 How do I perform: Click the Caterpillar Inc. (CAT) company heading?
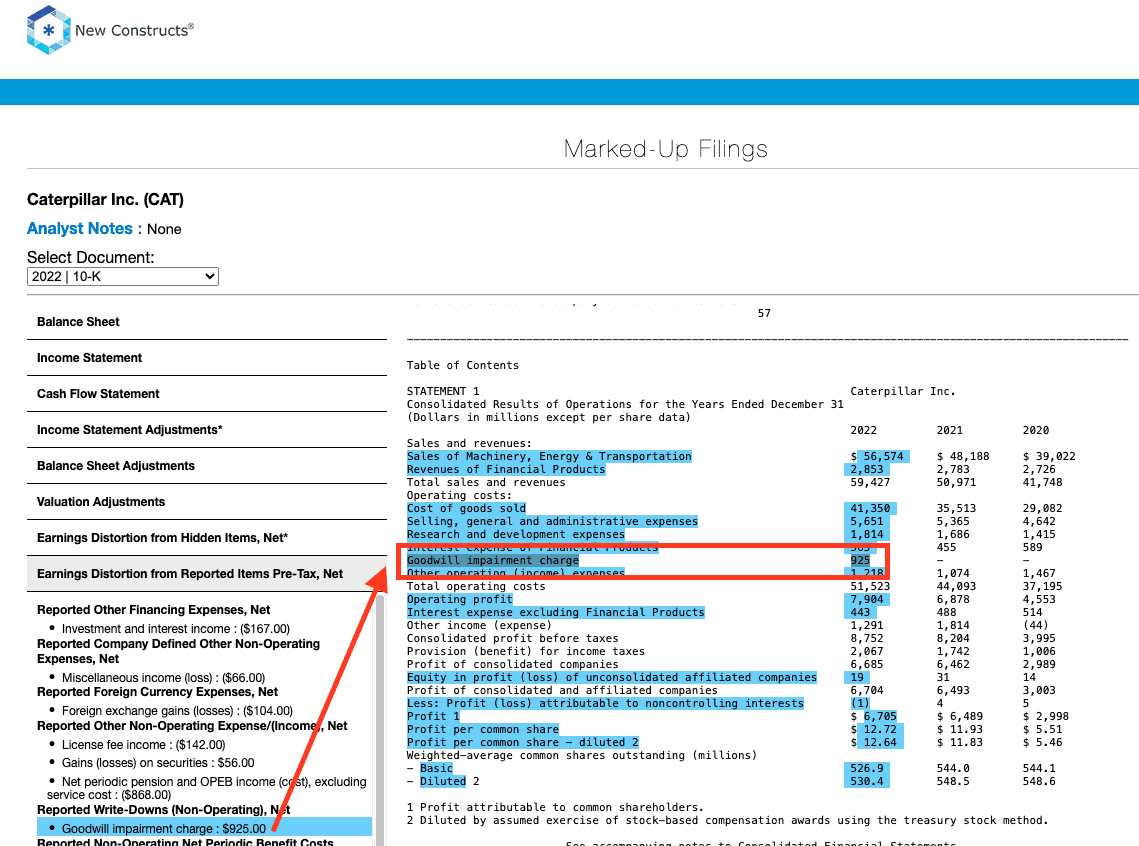coord(105,200)
